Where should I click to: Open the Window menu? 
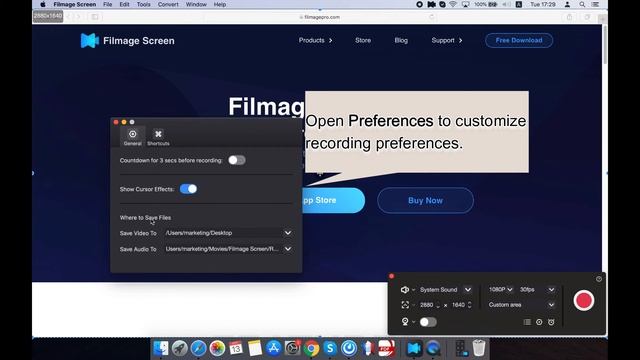(x=196, y=4)
